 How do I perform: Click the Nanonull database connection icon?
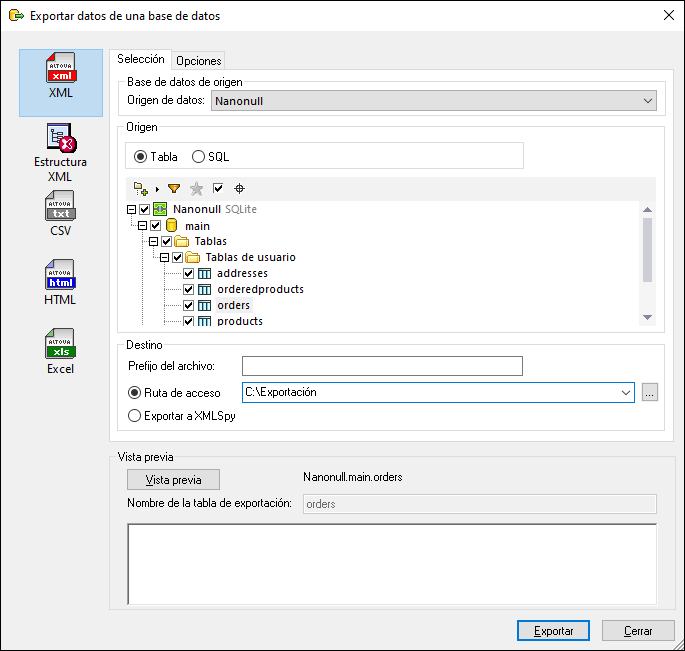160,209
